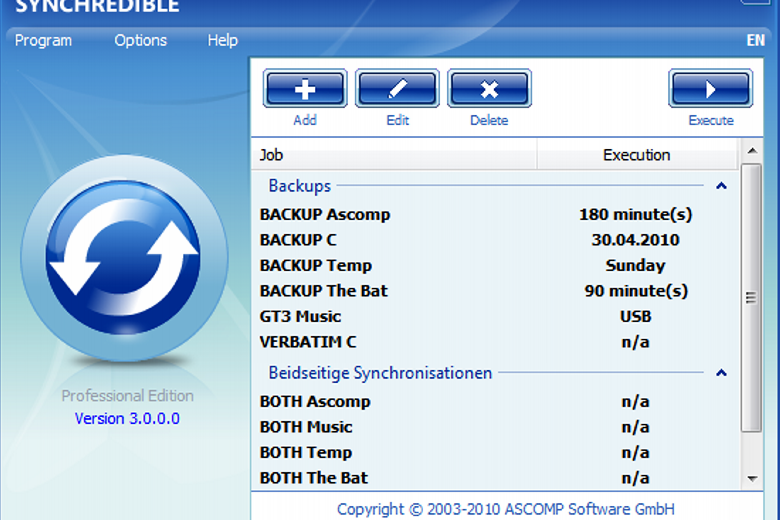Open the Program menu
The width and height of the screenshot is (780, 520).
pyautogui.click(x=43, y=40)
